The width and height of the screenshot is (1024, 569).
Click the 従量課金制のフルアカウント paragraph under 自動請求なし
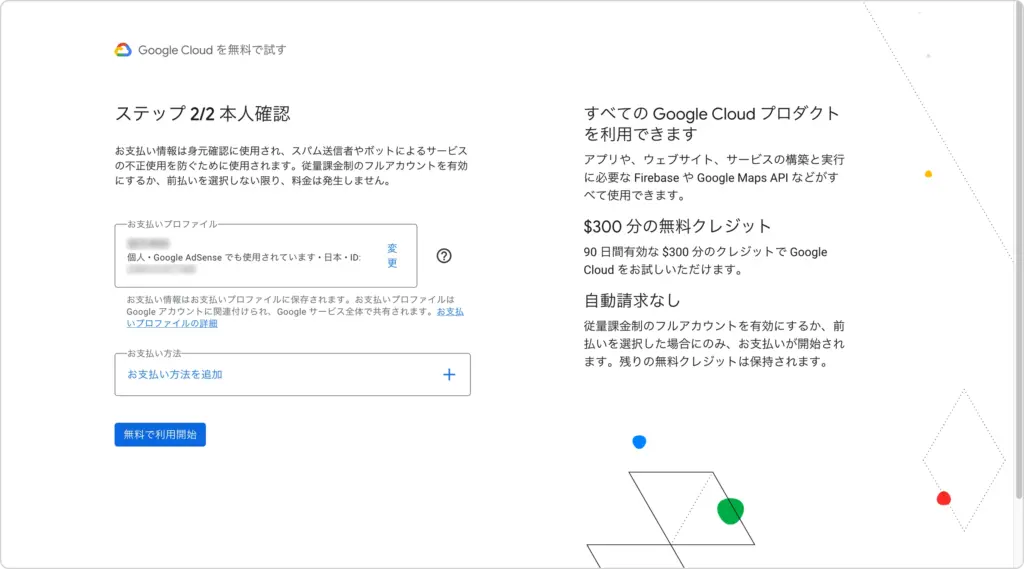point(714,344)
